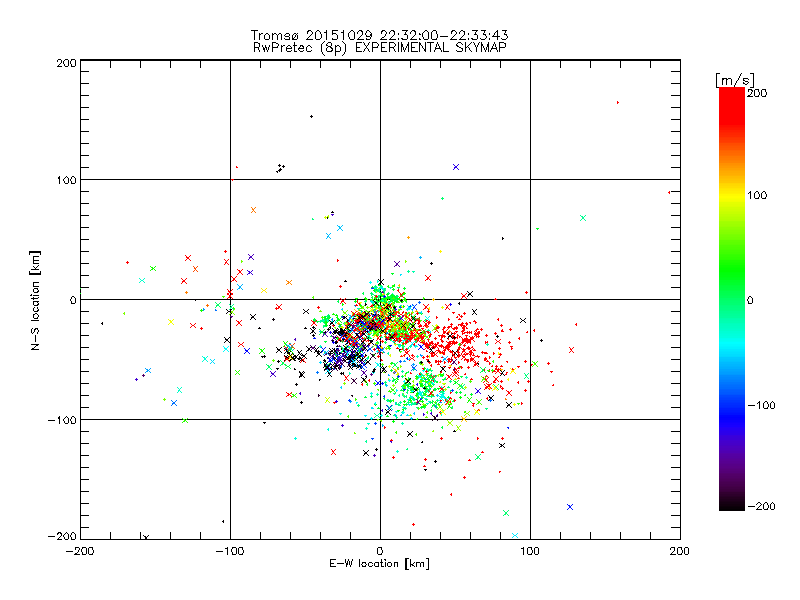
Task: Click the Y-axis tick label '100'
Action: tap(66, 180)
